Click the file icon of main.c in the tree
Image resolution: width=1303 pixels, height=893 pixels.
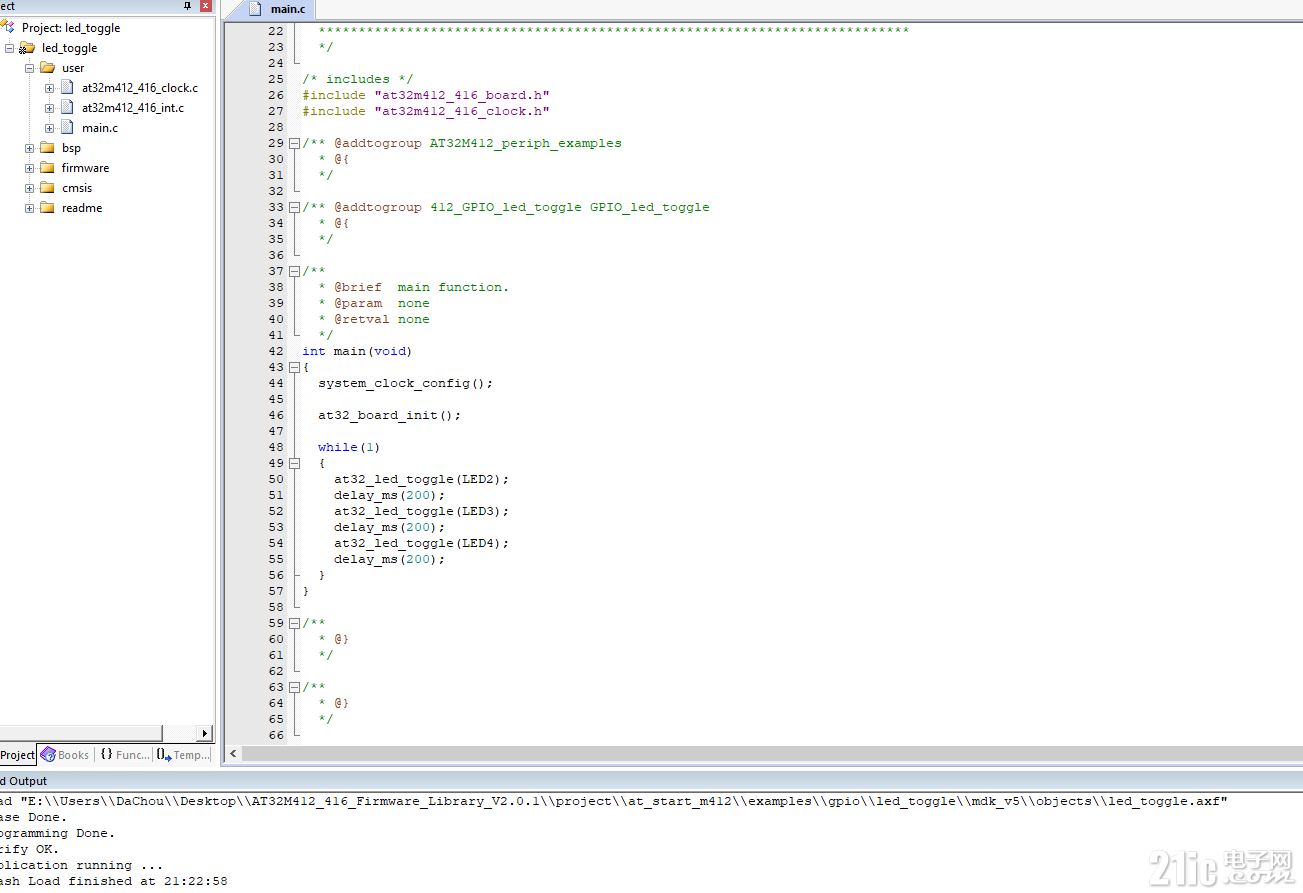click(67, 128)
